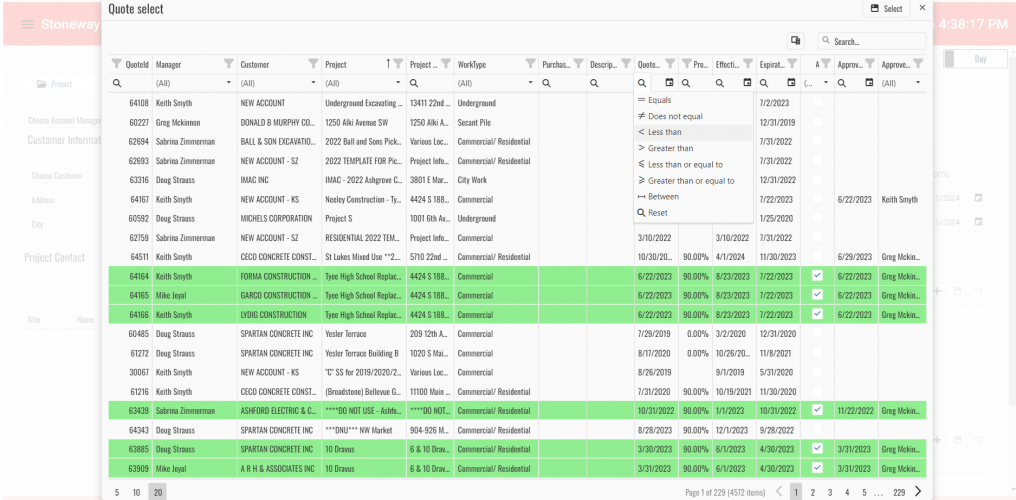1016x500 pixels.
Task: Open calendar picker in Quote date filter
Action: pyautogui.click(x=670, y=83)
